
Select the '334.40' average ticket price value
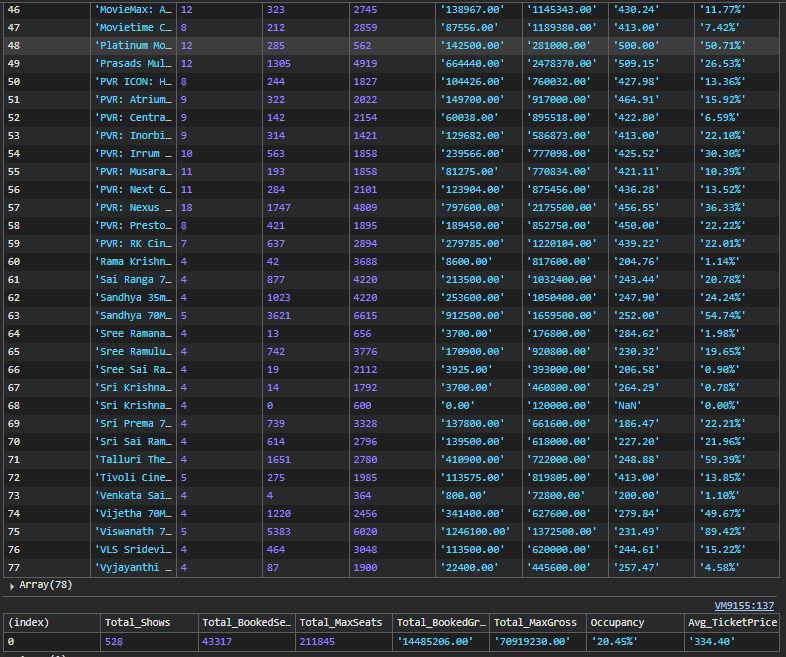(x=712, y=641)
